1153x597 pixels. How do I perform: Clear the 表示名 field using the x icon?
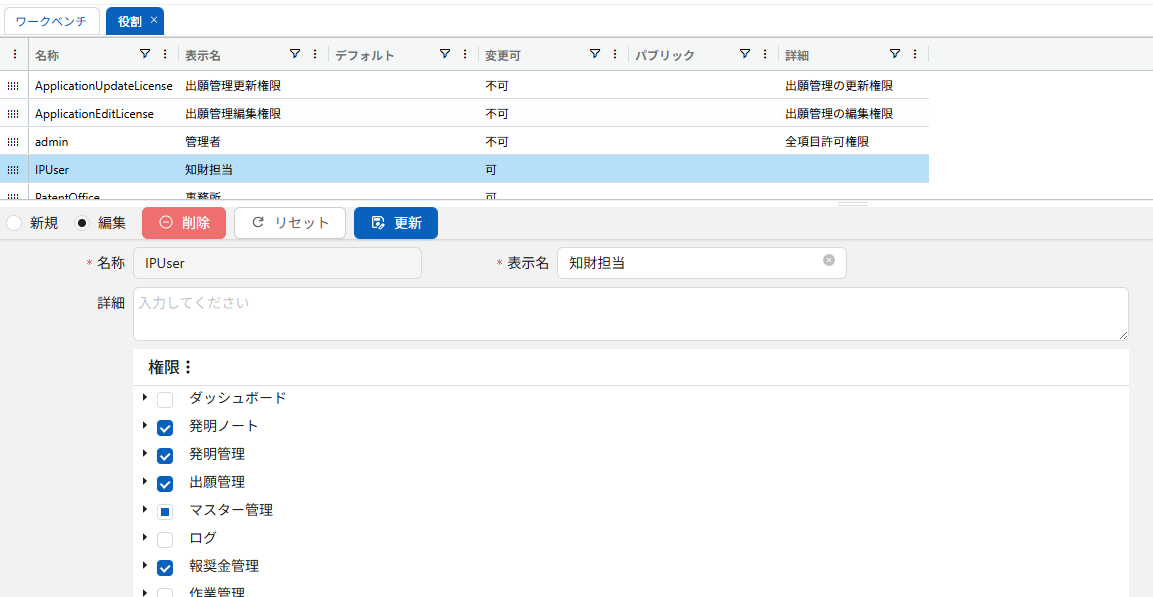coord(828,261)
